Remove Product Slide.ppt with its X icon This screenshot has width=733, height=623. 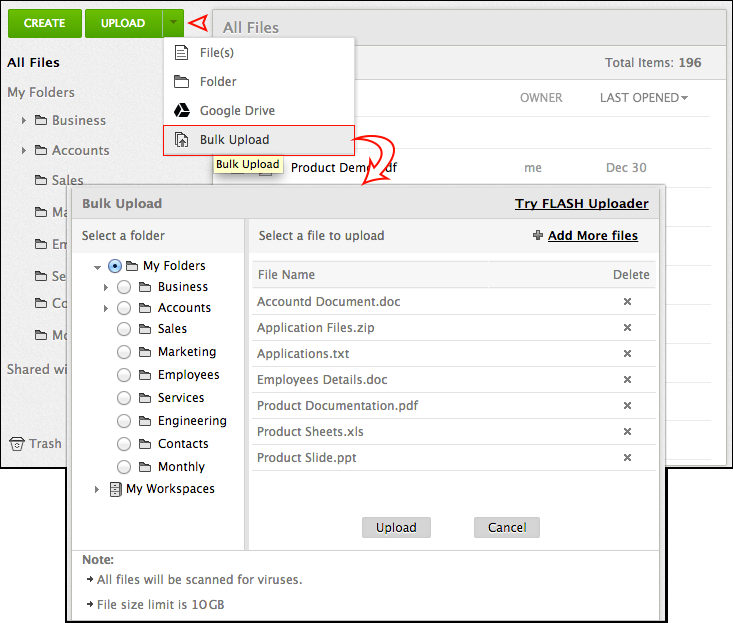pos(627,458)
